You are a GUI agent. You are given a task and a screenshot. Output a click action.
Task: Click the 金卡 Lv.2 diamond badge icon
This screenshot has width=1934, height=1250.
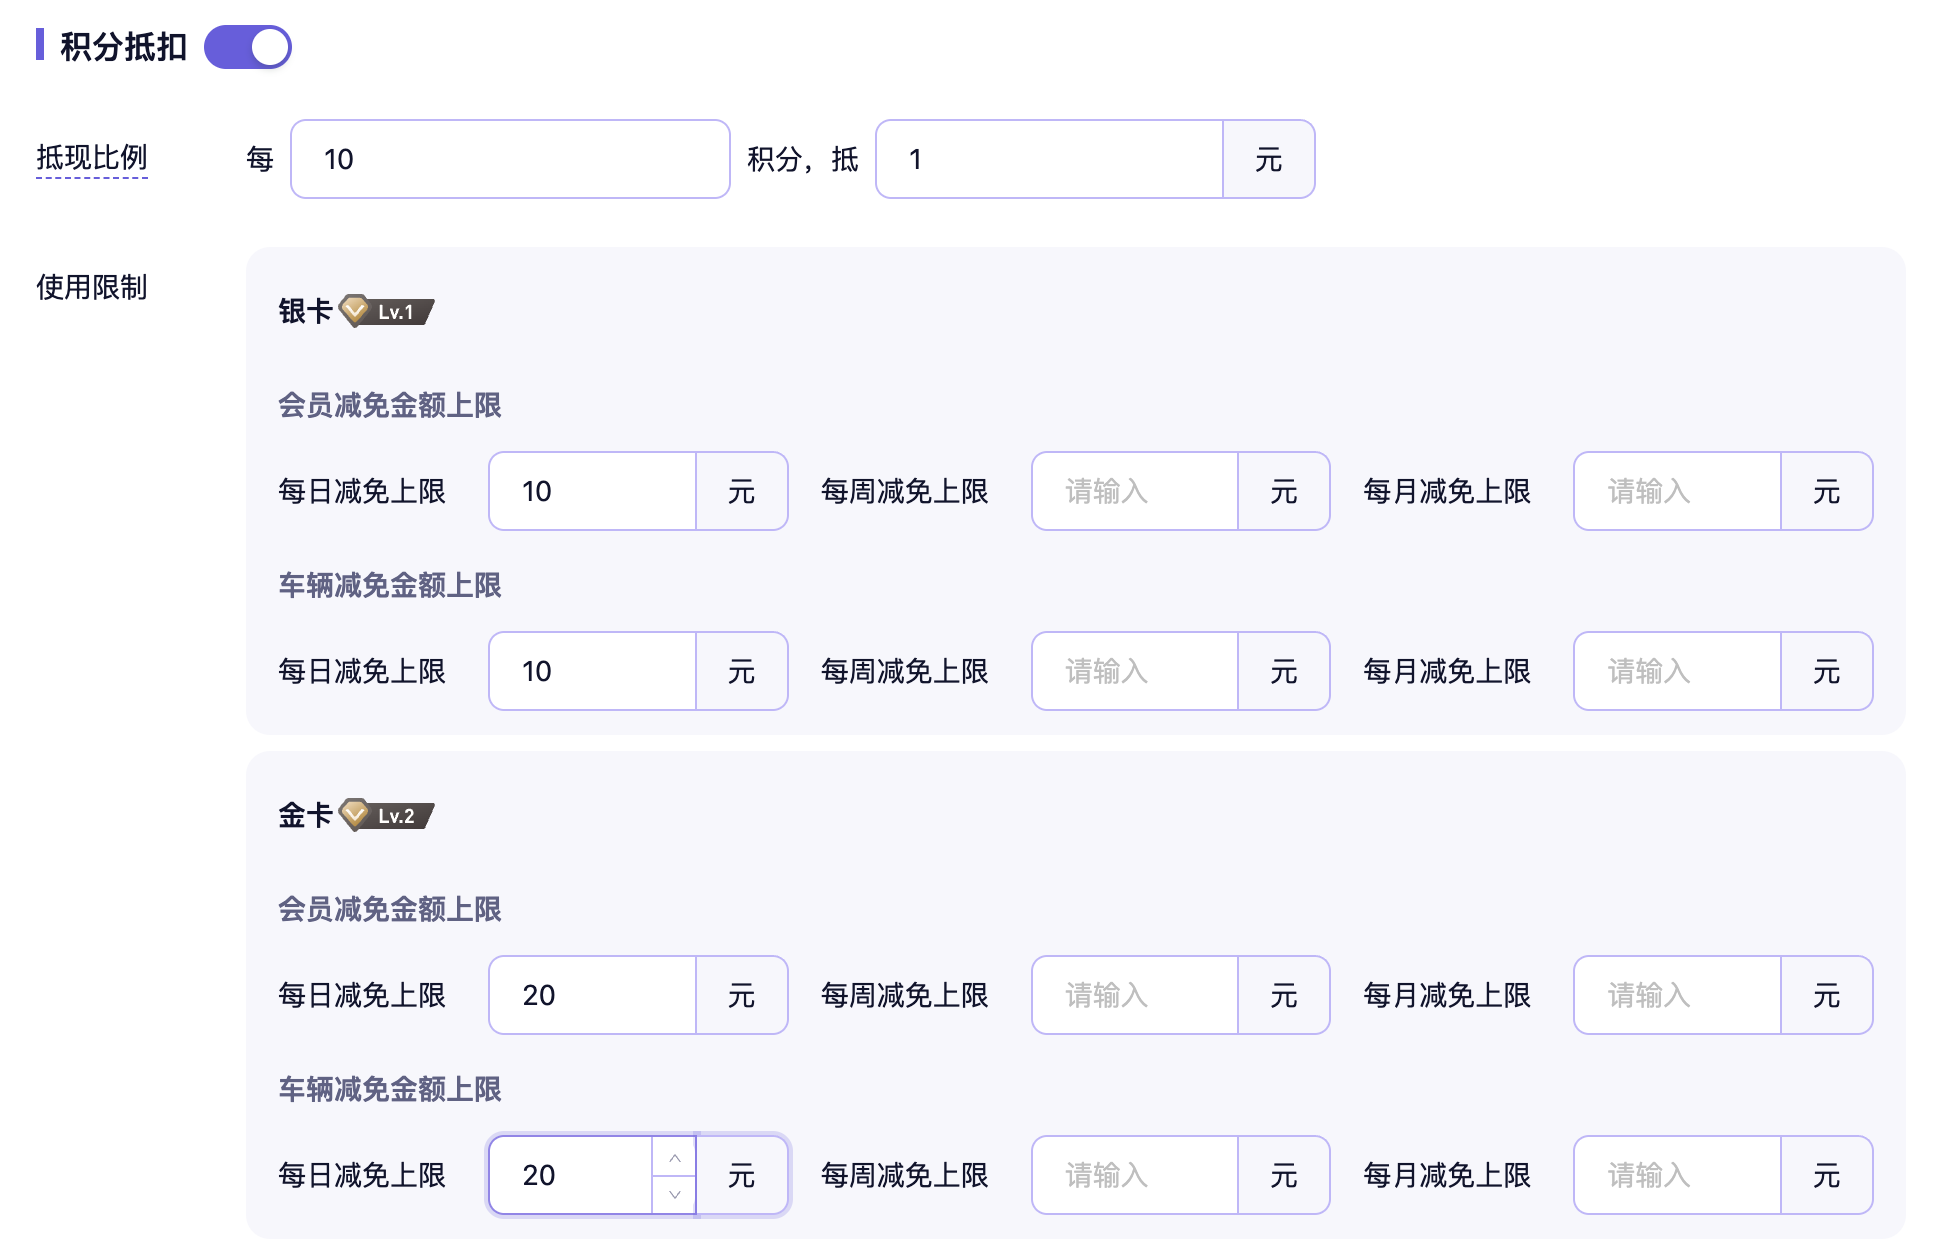(355, 815)
